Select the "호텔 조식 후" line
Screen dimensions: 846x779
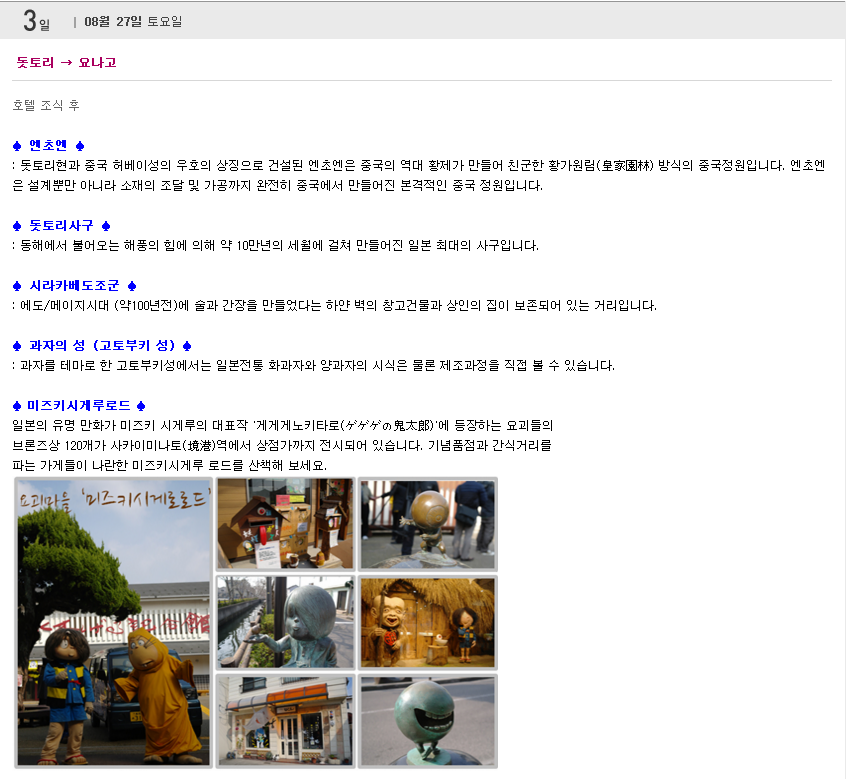click(46, 105)
